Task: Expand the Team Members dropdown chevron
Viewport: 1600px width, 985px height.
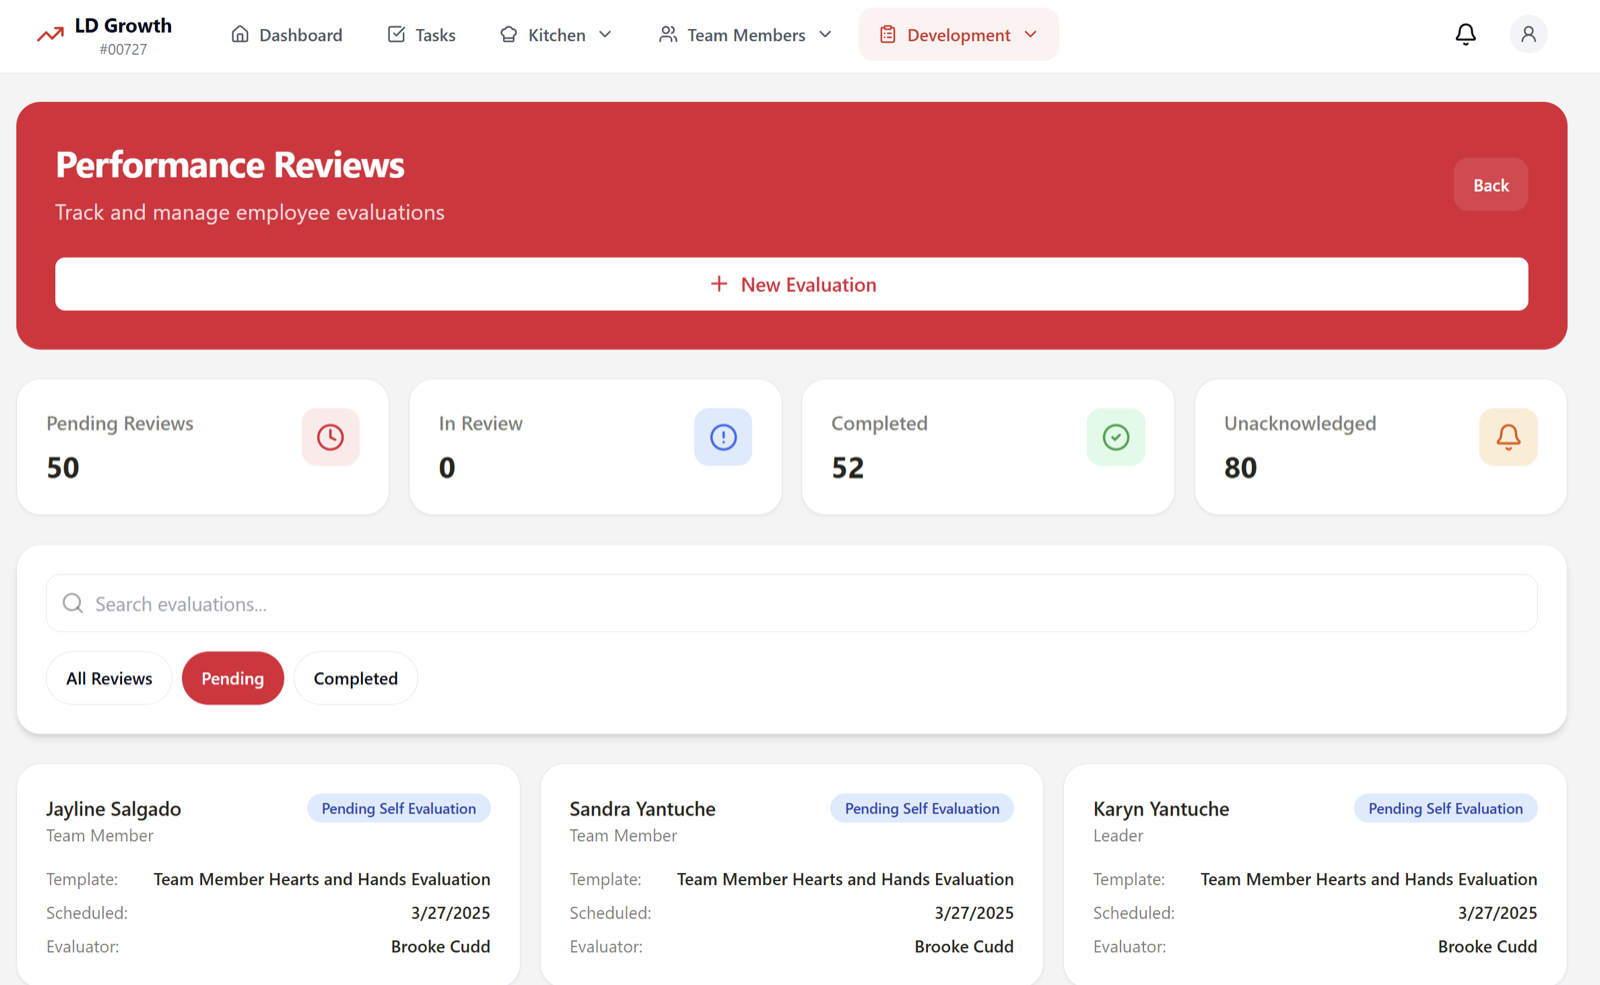Action: pos(825,34)
